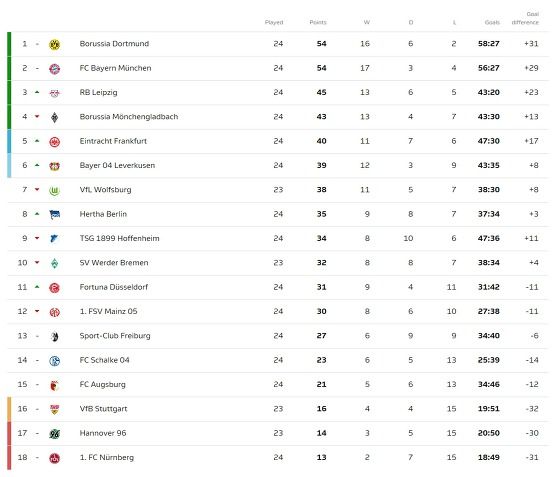The image size is (556, 477).
Task: Select the RB Leipzig team crest
Action: [x=54, y=93]
